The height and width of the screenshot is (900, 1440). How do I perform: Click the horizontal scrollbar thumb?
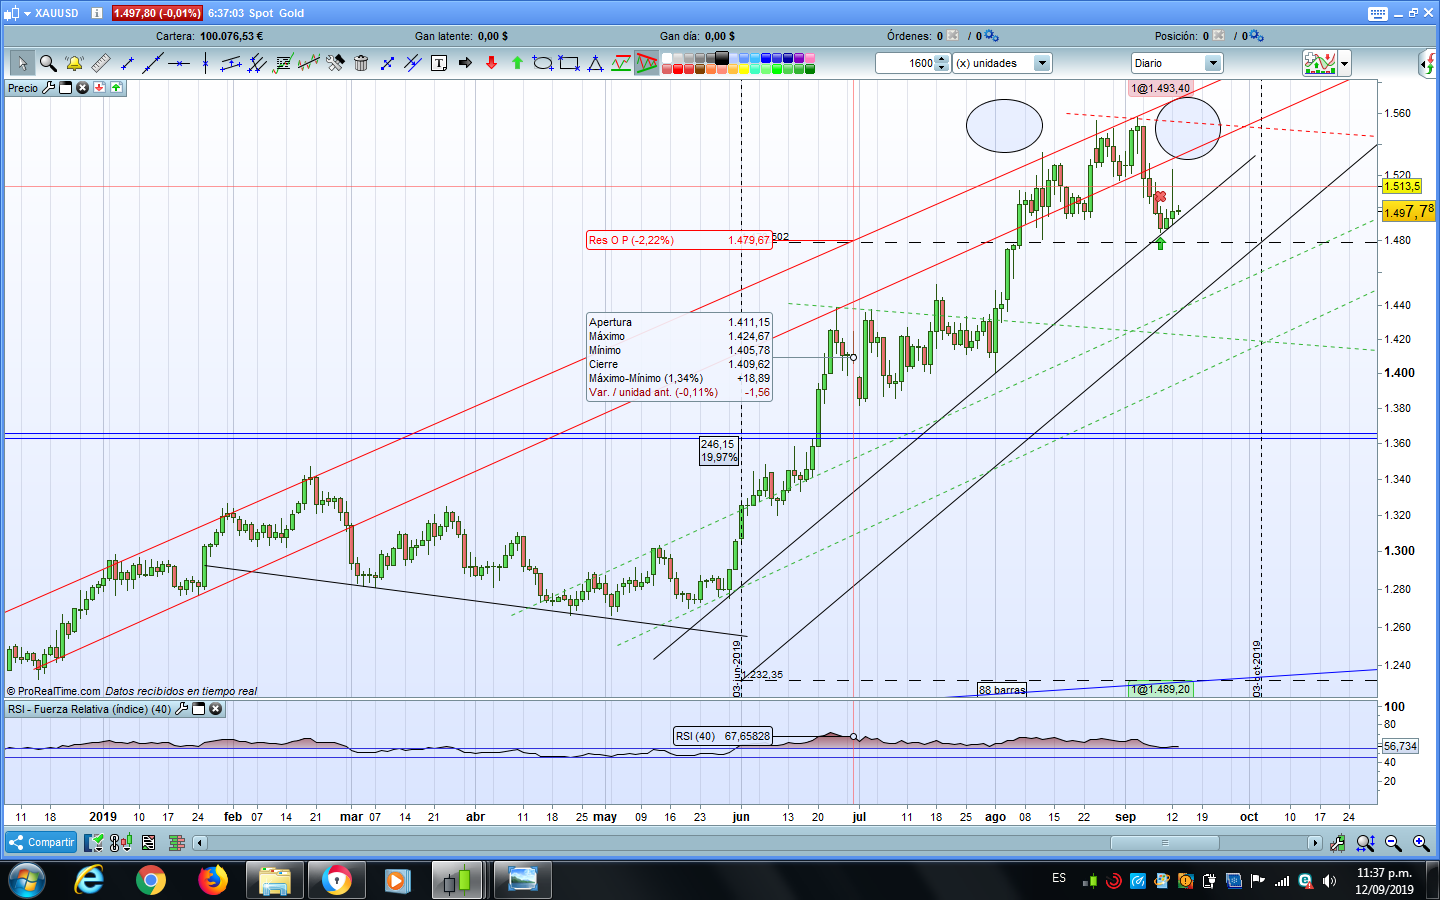click(1164, 843)
